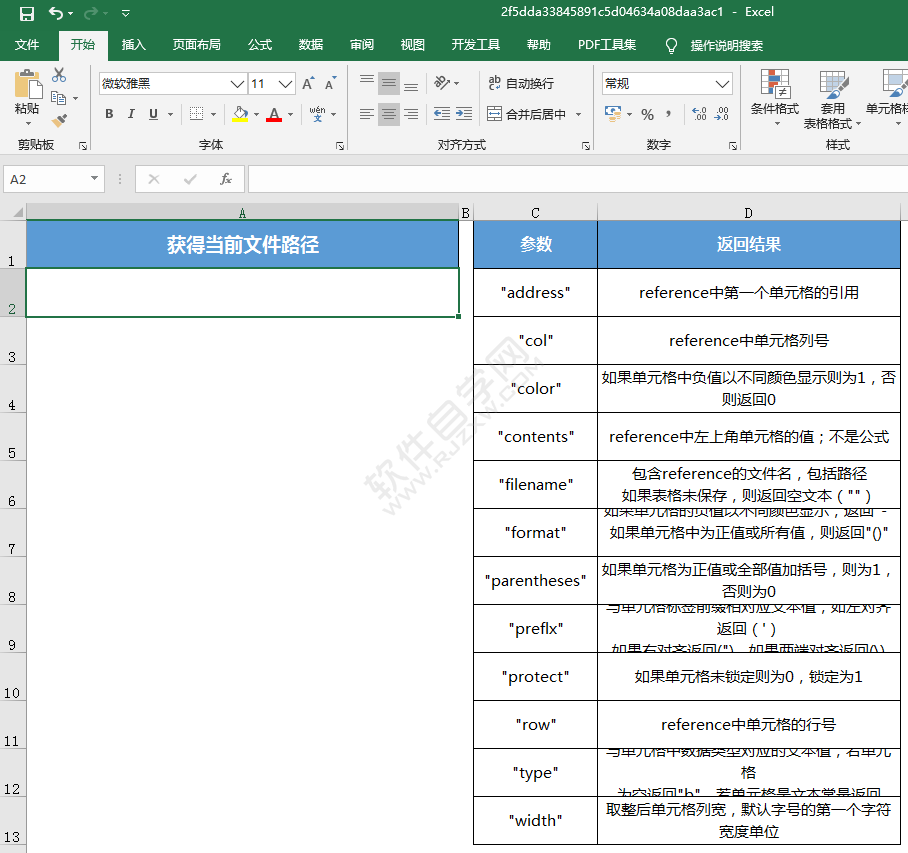908x853 pixels.
Task: Click the Percent style icon
Action: click(x=647, y=115)
